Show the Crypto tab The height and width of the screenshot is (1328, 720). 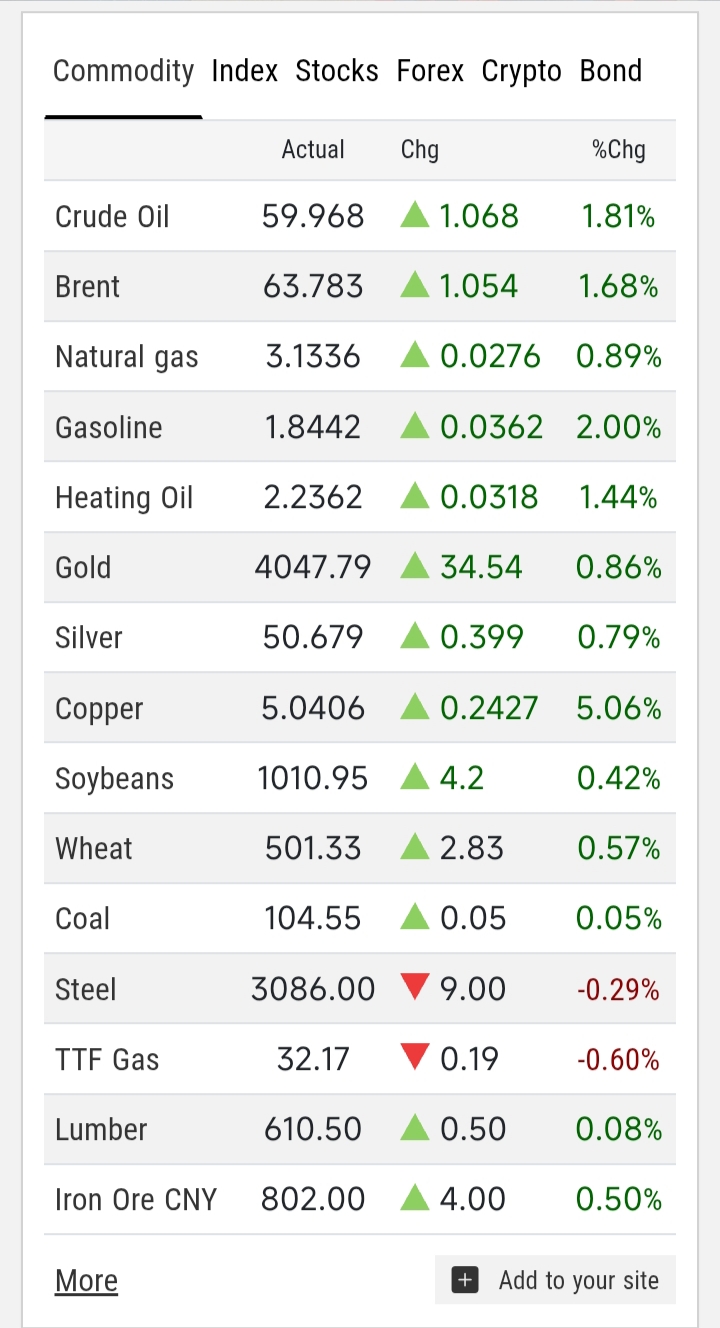pyautogui.click(x=521, y=71)
